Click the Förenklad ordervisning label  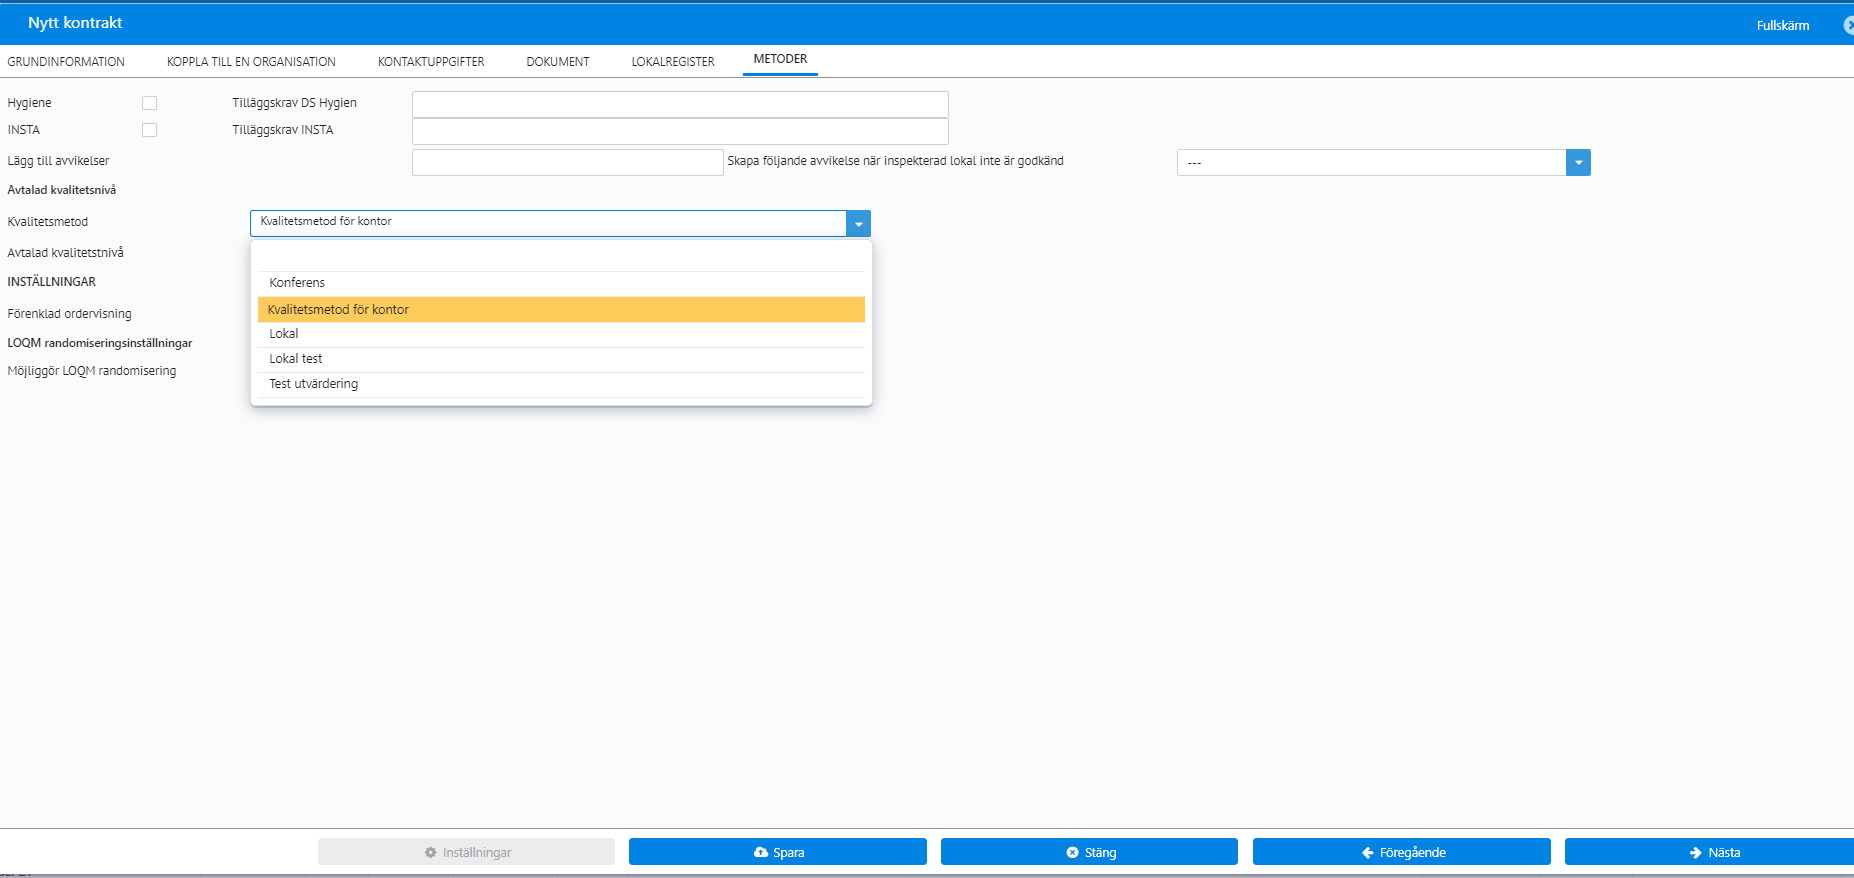pos(70,314)
